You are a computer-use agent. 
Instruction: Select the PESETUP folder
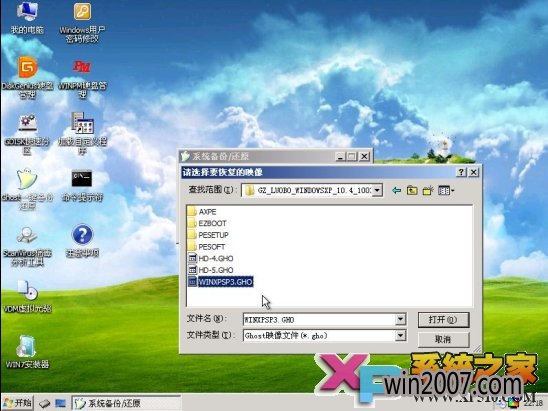208,235
